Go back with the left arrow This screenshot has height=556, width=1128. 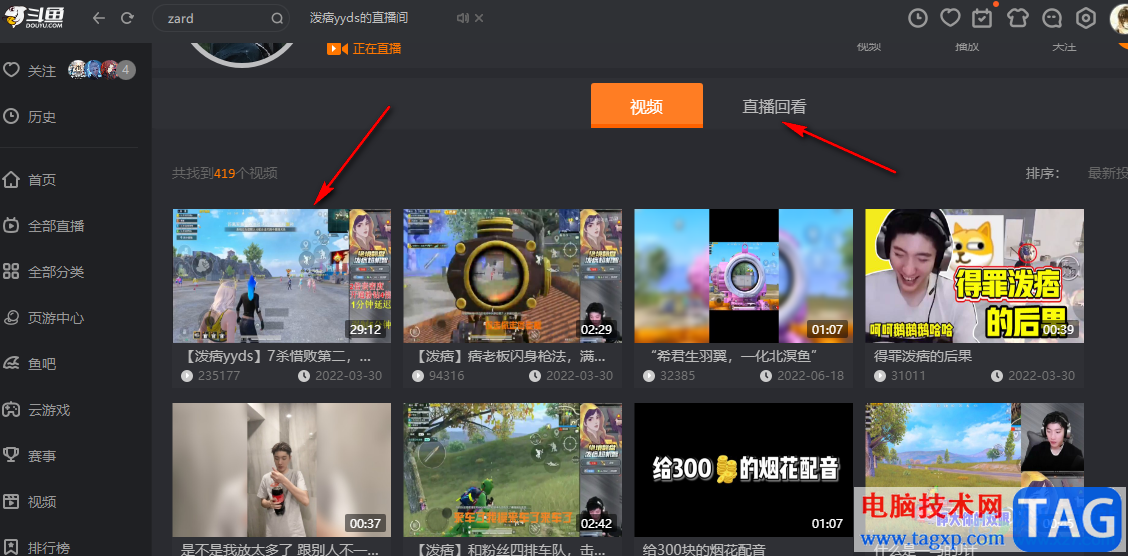click(x=99, y=19)
